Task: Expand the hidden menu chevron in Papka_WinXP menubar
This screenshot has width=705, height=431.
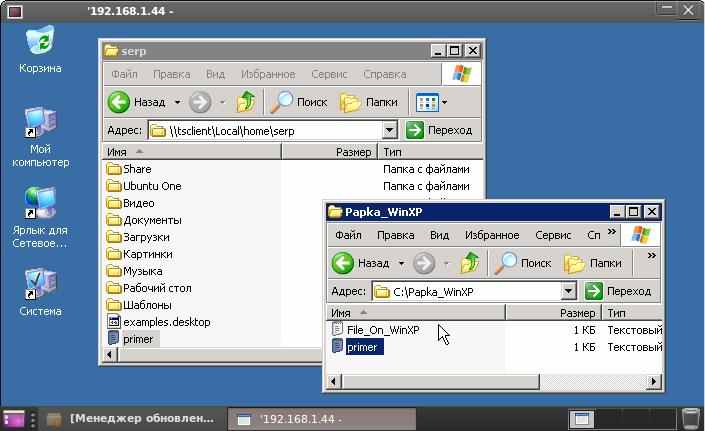Action: click(x=611, y=231)
